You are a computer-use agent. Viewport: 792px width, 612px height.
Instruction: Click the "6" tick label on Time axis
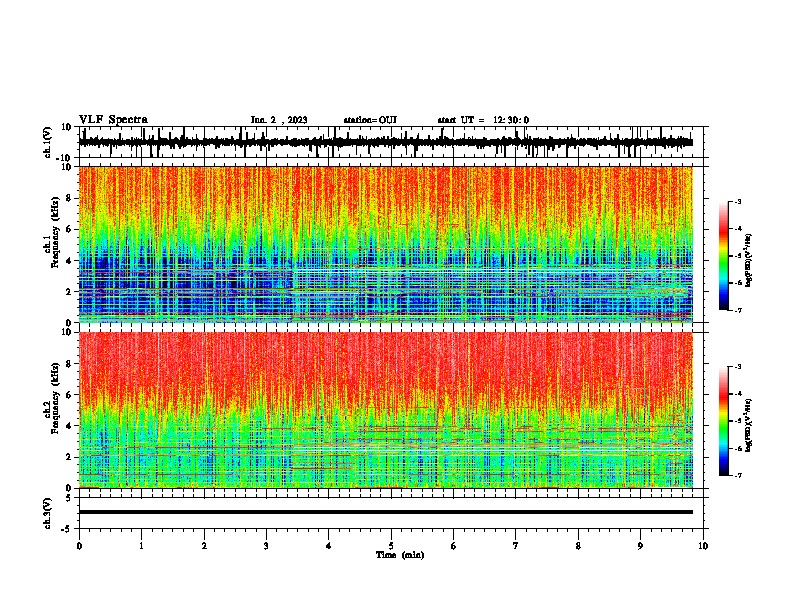click(x=454, y=546)
